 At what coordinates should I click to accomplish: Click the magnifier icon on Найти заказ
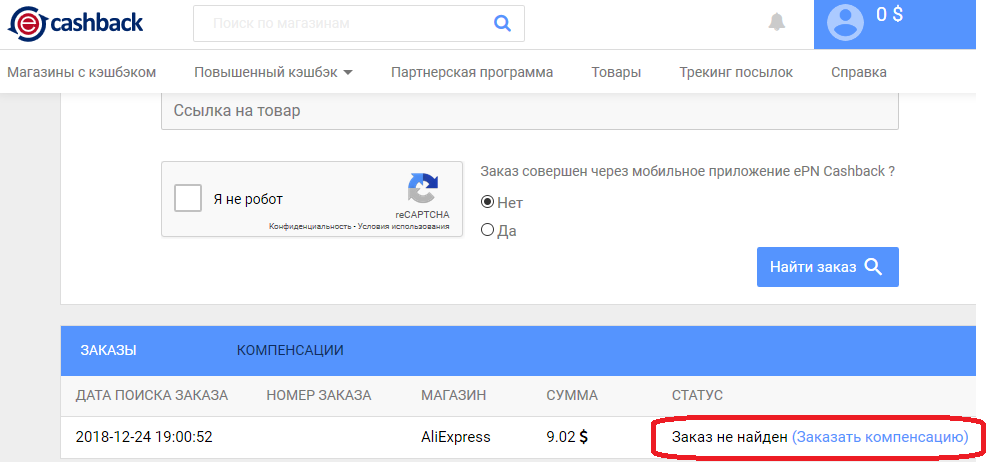point(873,266)
